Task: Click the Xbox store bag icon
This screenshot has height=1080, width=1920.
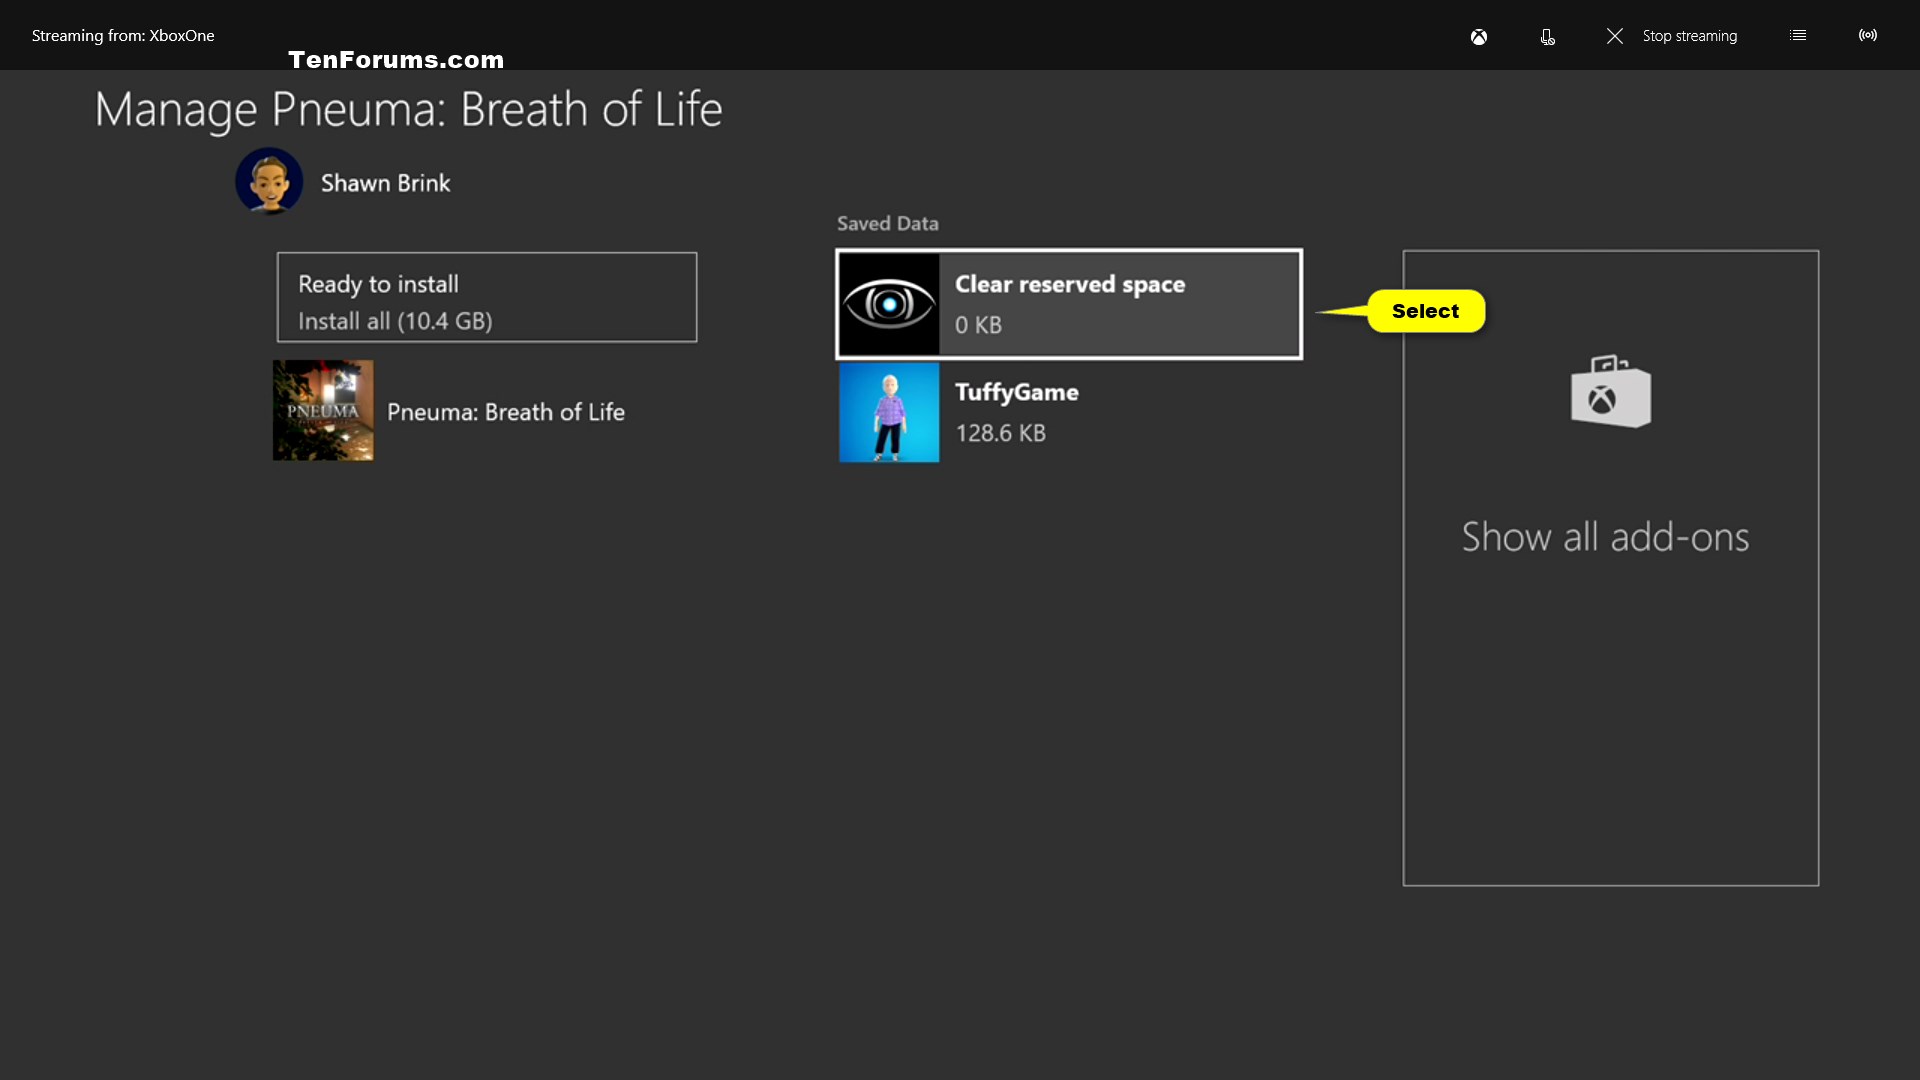Action: click(1610, 391)
